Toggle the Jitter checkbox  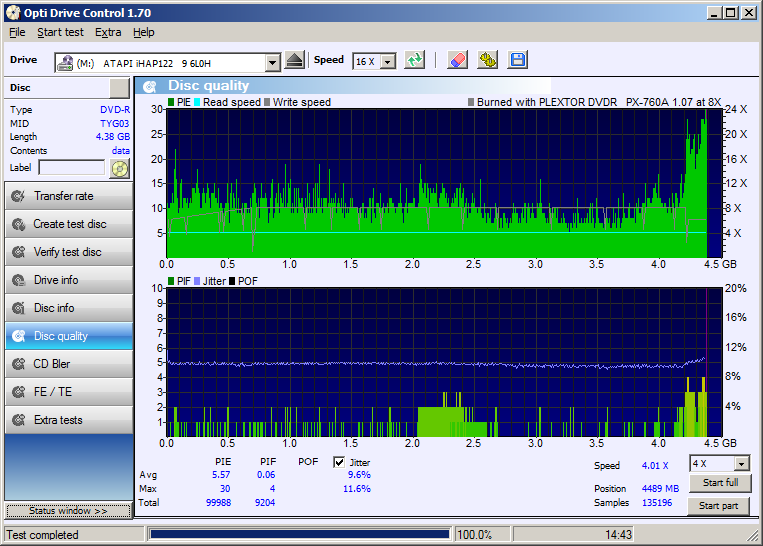[x=339, y=462]
